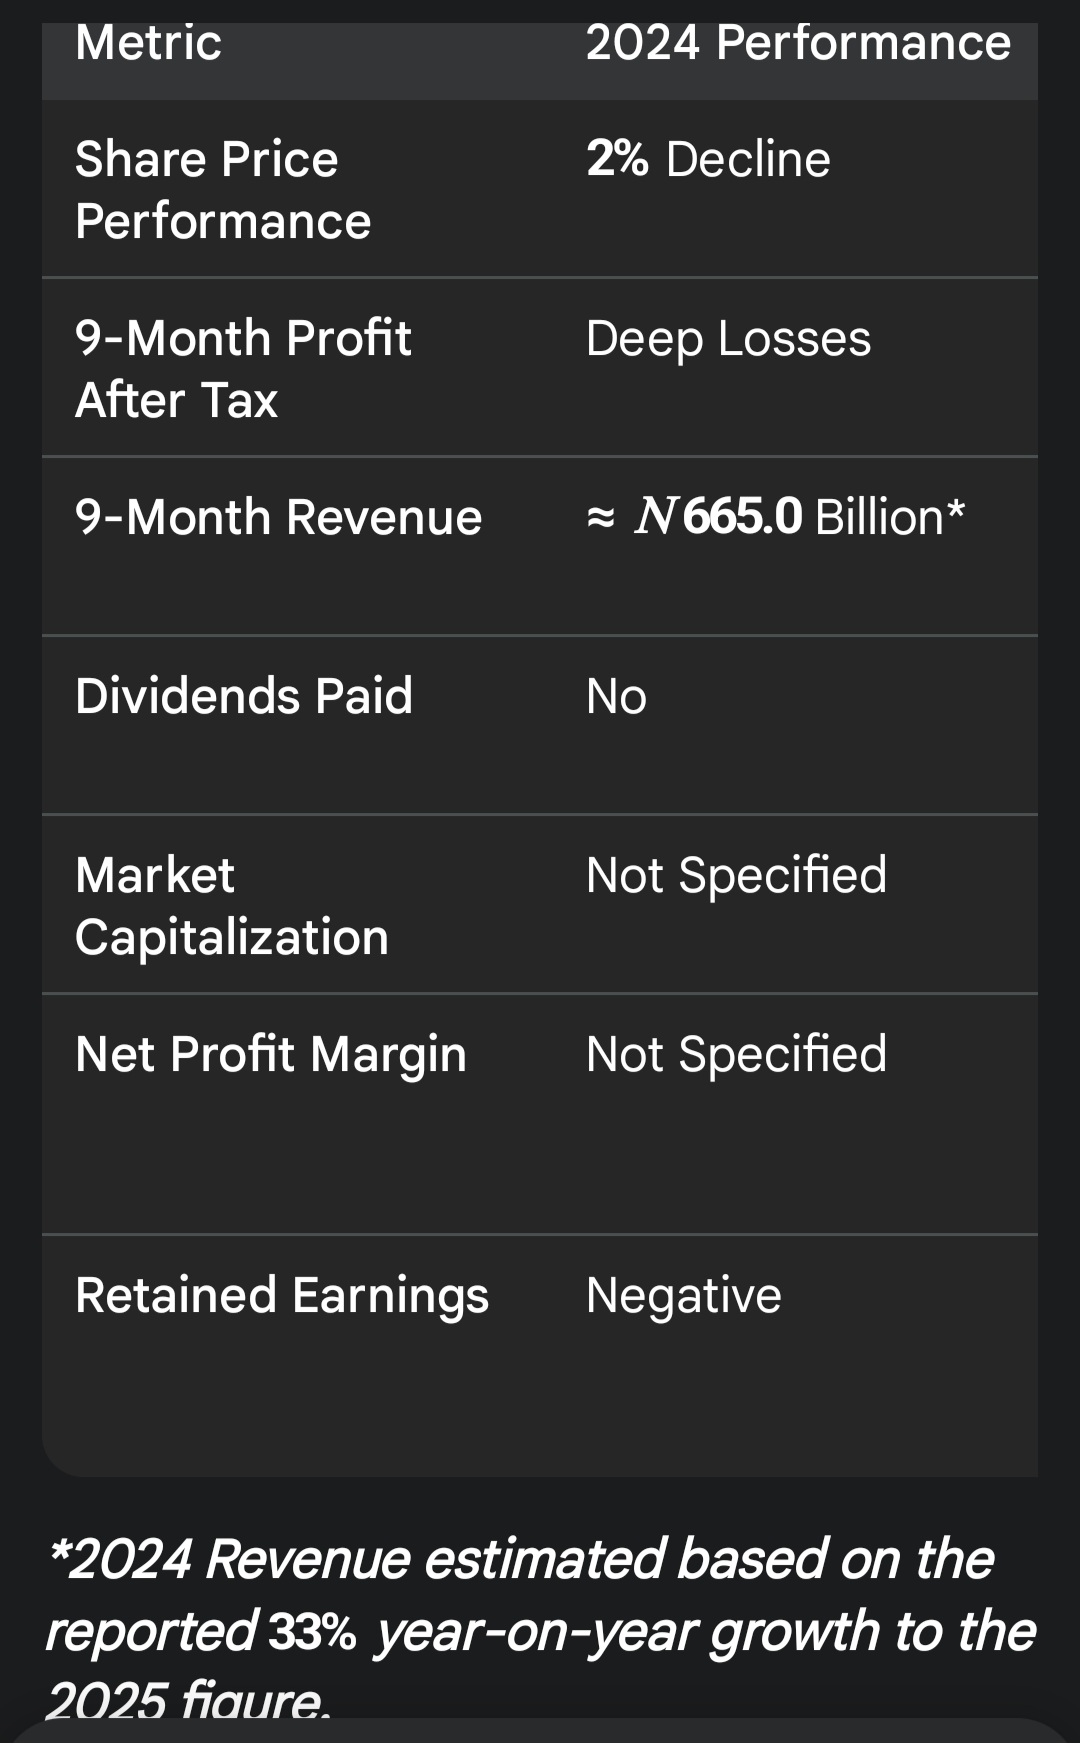Viewport: 1080px width, 1743px height.
Task: Select the 9-Month Revenue row label
Action: (x=278, y=518)
